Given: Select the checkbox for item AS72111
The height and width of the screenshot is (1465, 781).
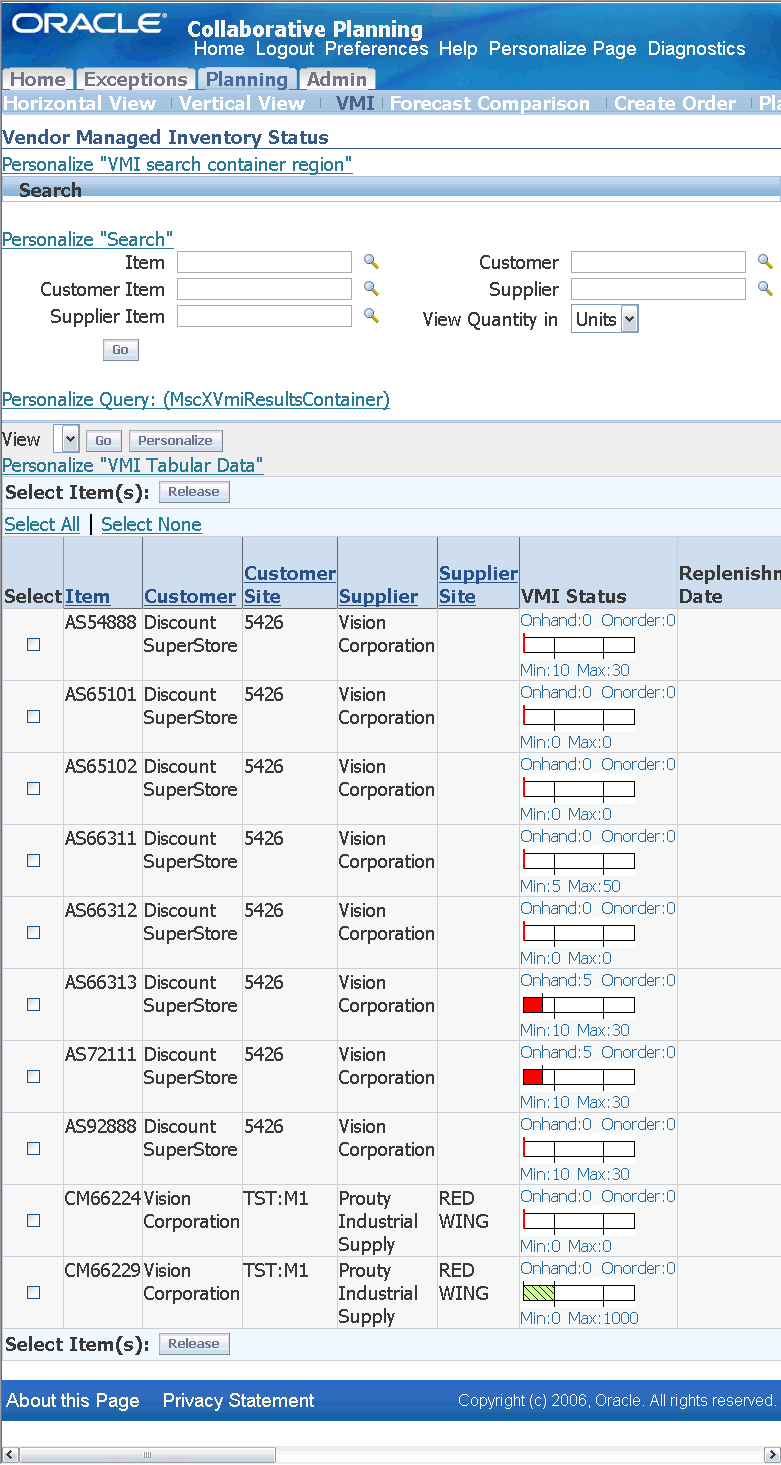Looking at the screenshot, I should point(33,1077).
